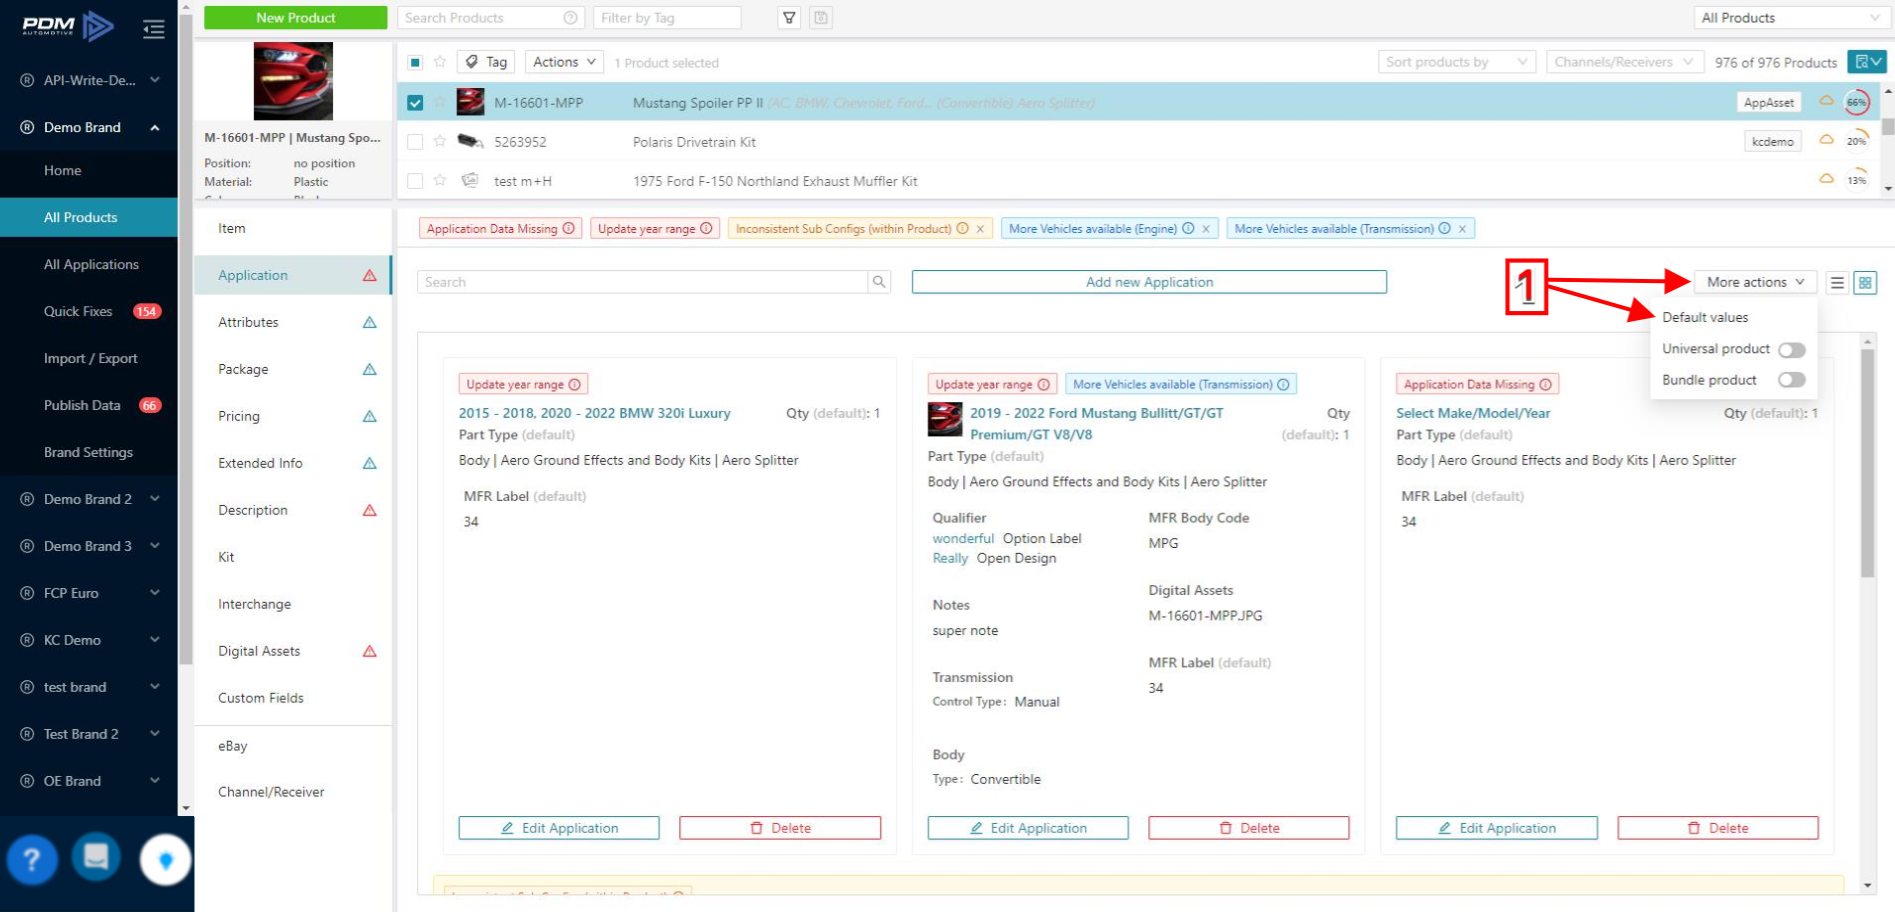
Task: Dismiss More Vehicles available (Transmission) tag
Action: (x=1462, y=229)
